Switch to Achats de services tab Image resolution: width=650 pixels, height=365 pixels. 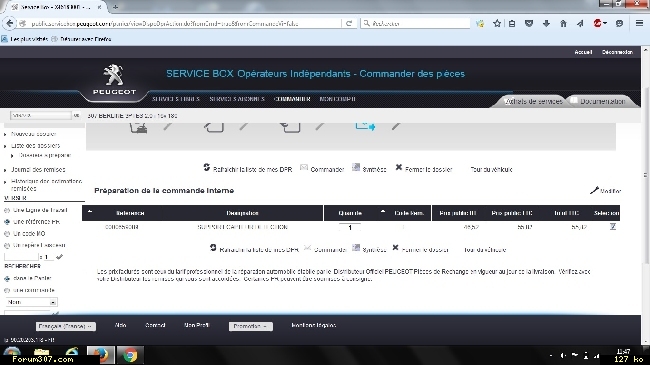(x=533, y=101)
